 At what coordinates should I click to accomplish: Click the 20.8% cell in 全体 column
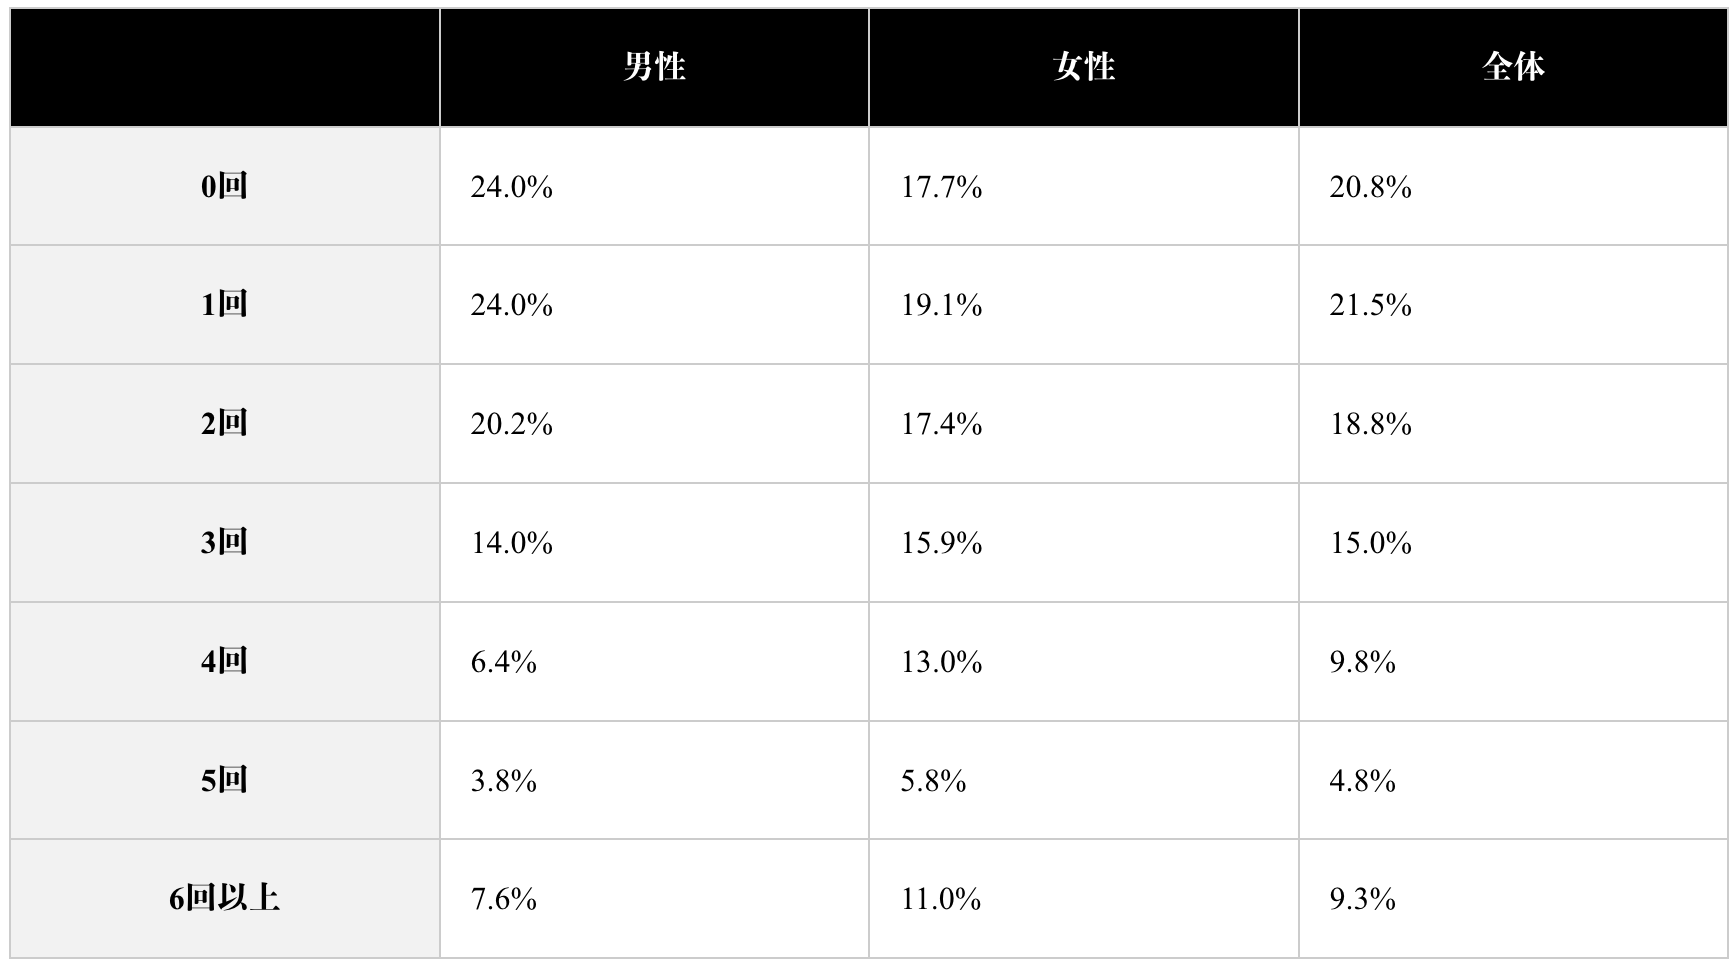[x=1370, y=187]
